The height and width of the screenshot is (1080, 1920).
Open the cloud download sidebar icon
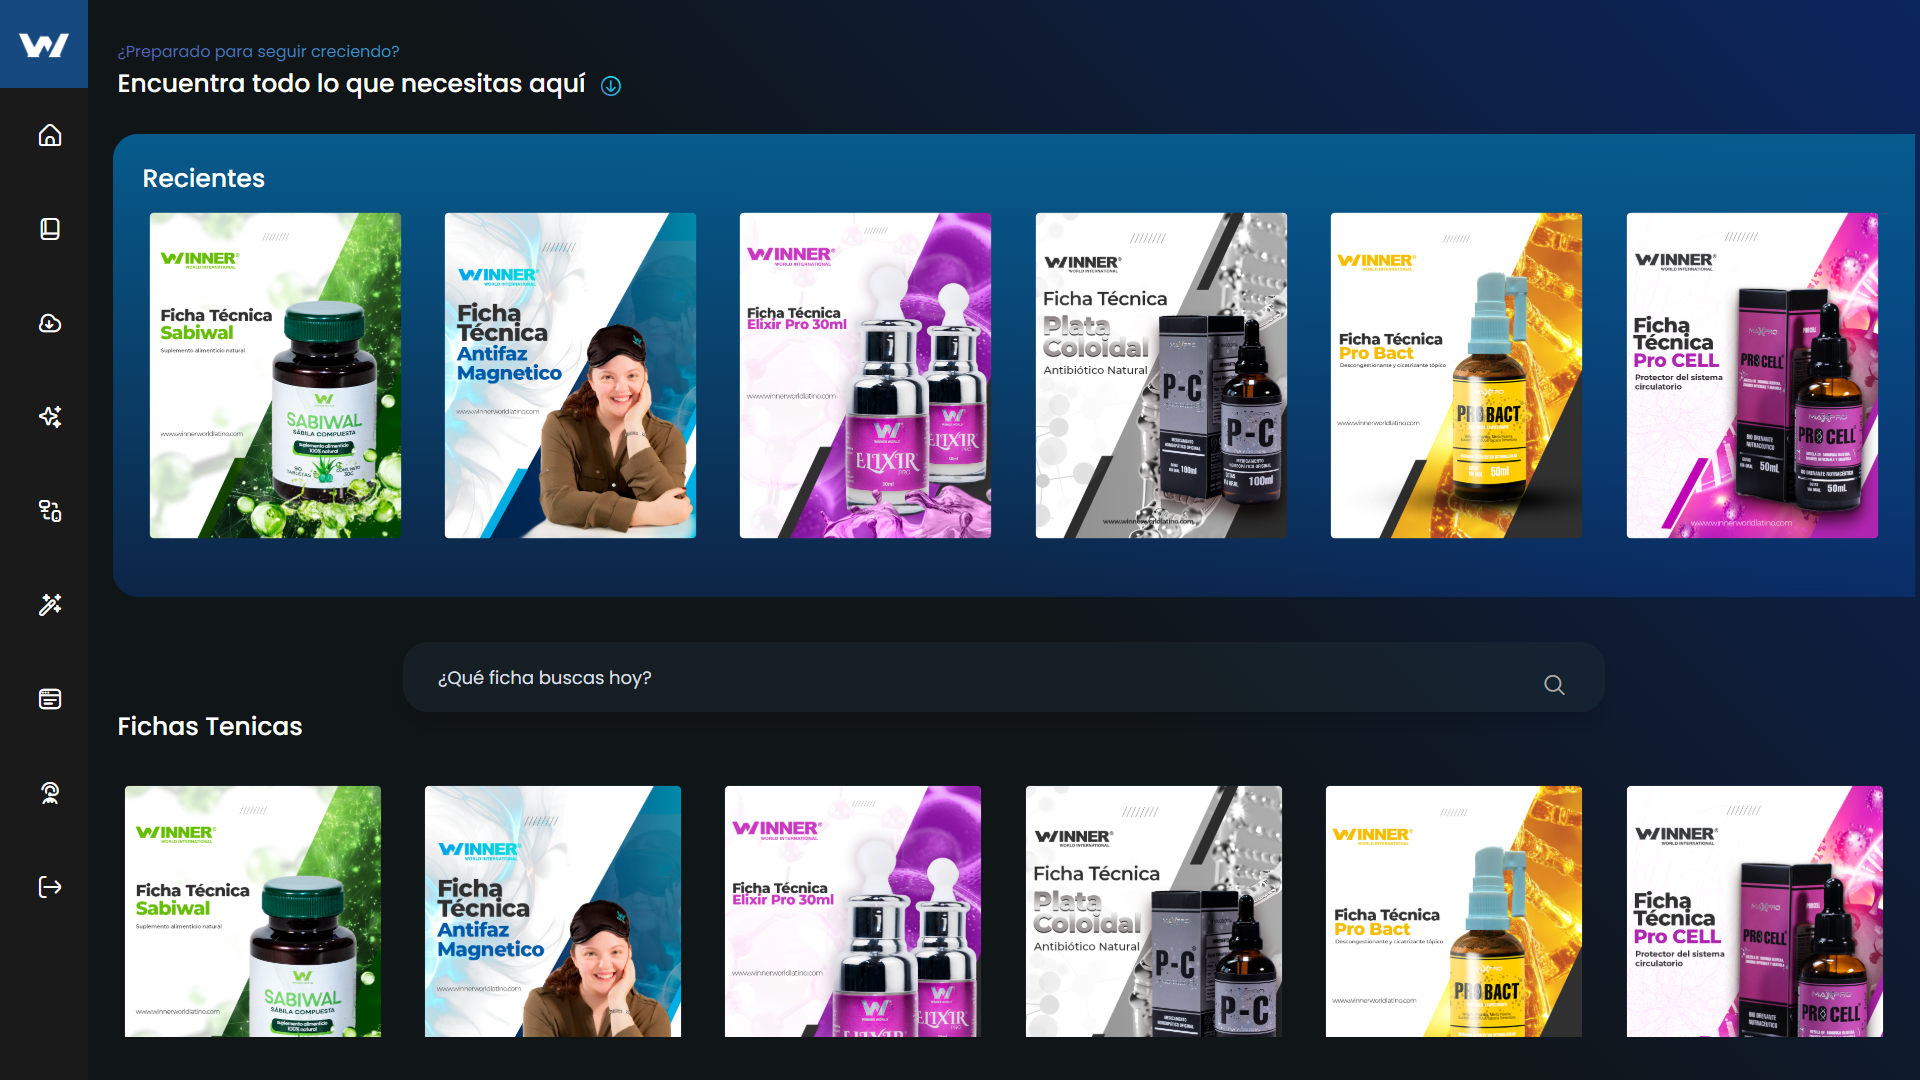point(50,323)
